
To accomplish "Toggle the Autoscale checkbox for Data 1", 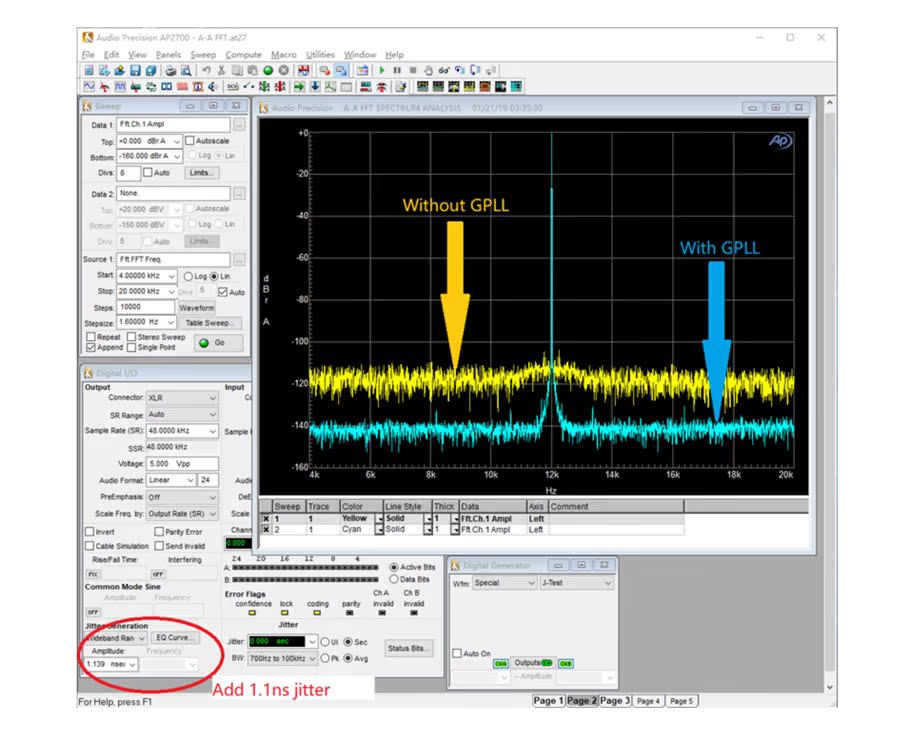I will point(190,141).
